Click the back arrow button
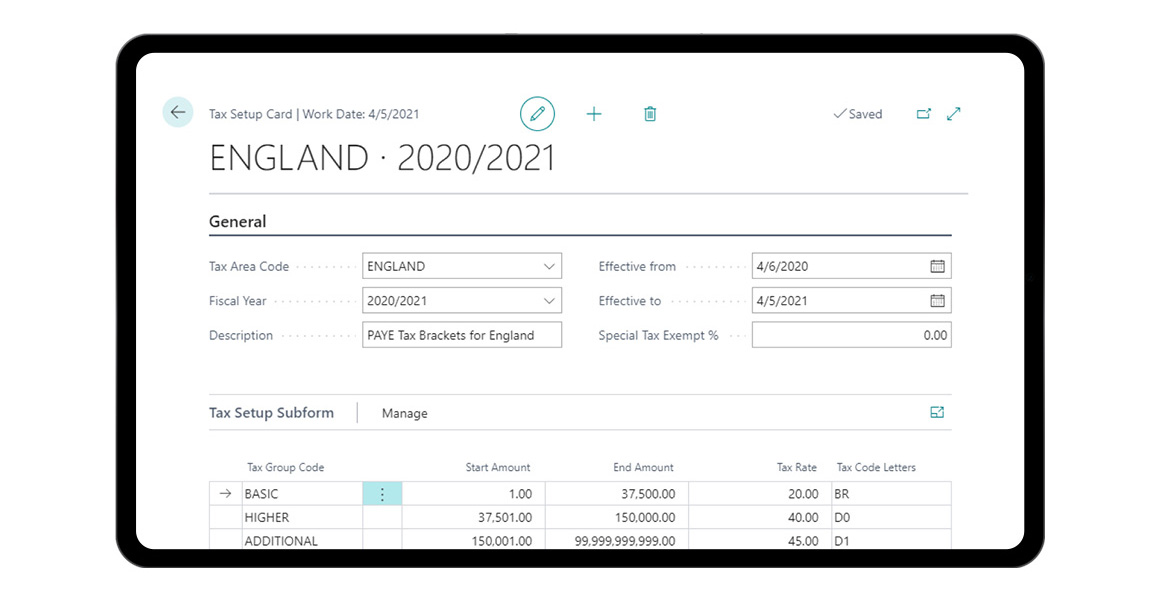This screenshot has height=600, width=1160. [x=178, y=113]
